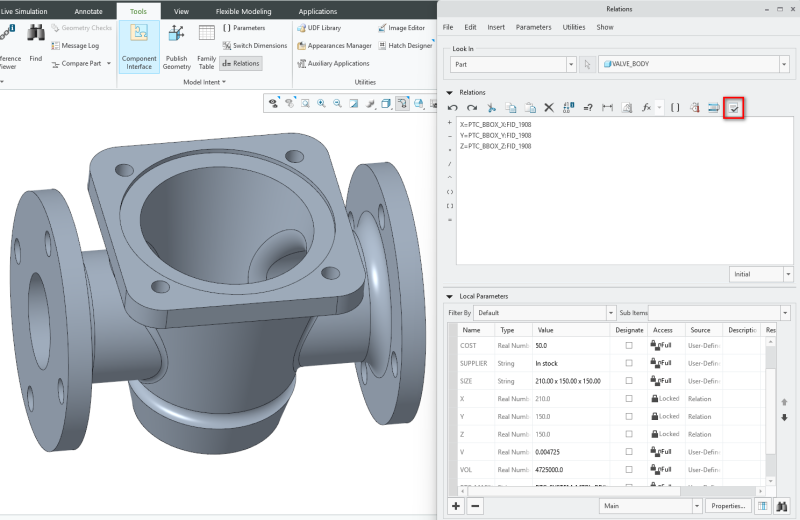This screenshot has height=520, width=800.
Task: Add a new parameter with plus button
Action: pos(457,506)
